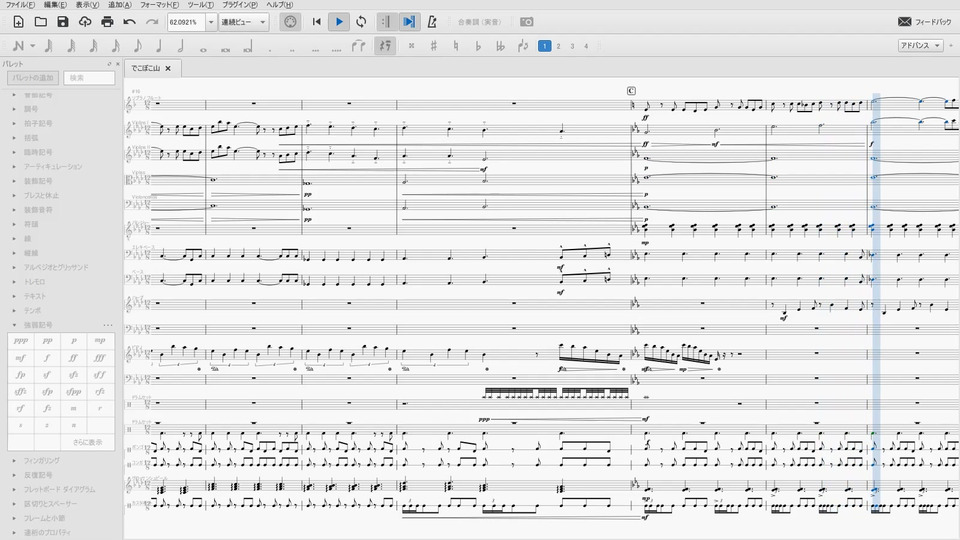Flip note stem direction
Screen dimensions: 960x540
tap(522, 46)
